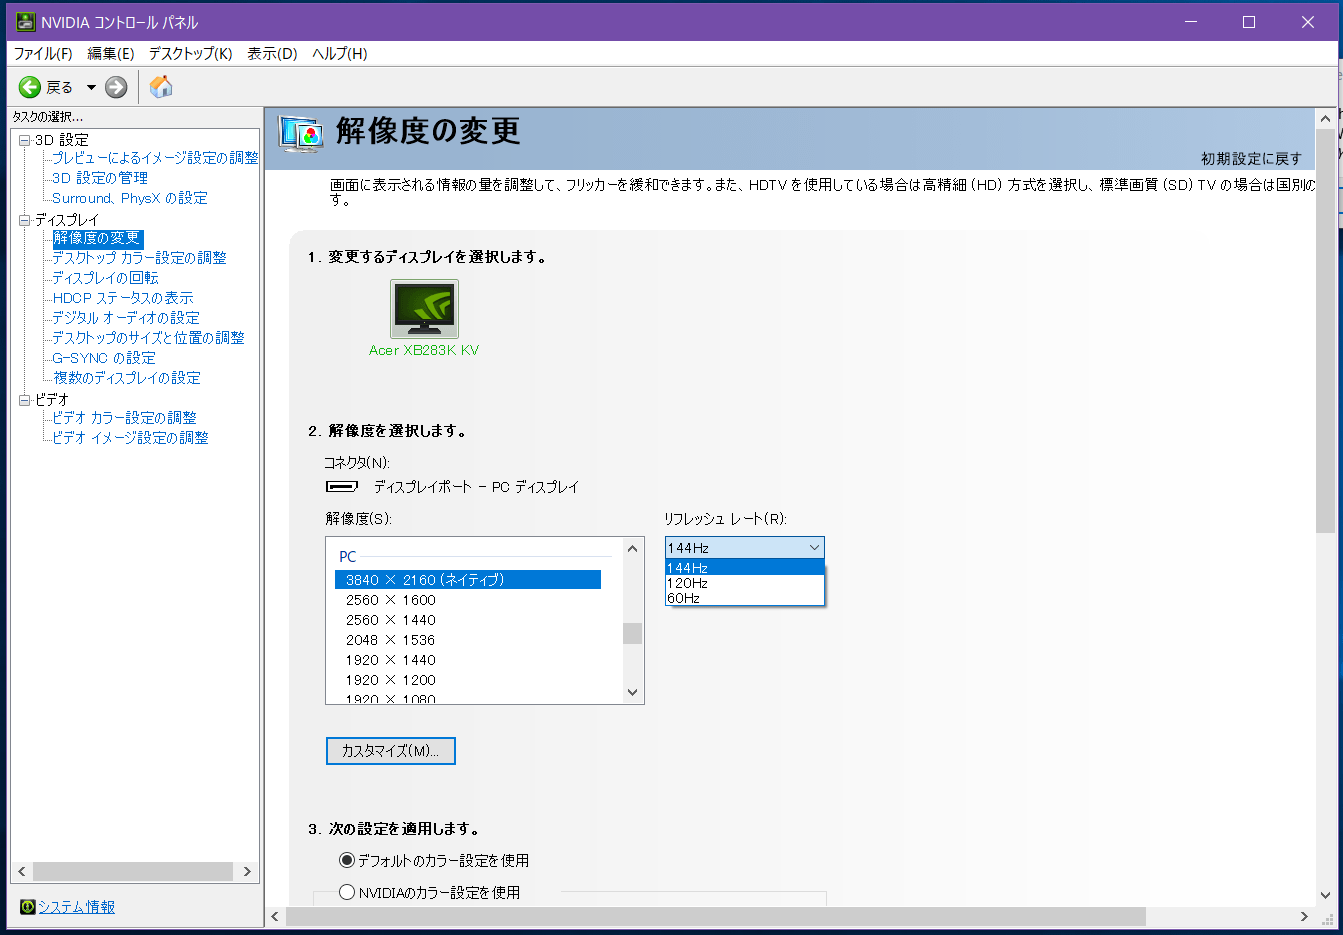The width and height of the screenshot is (1343, 935).
Task: Open the 編集(E) menu
Action: [x=111, y=54]
